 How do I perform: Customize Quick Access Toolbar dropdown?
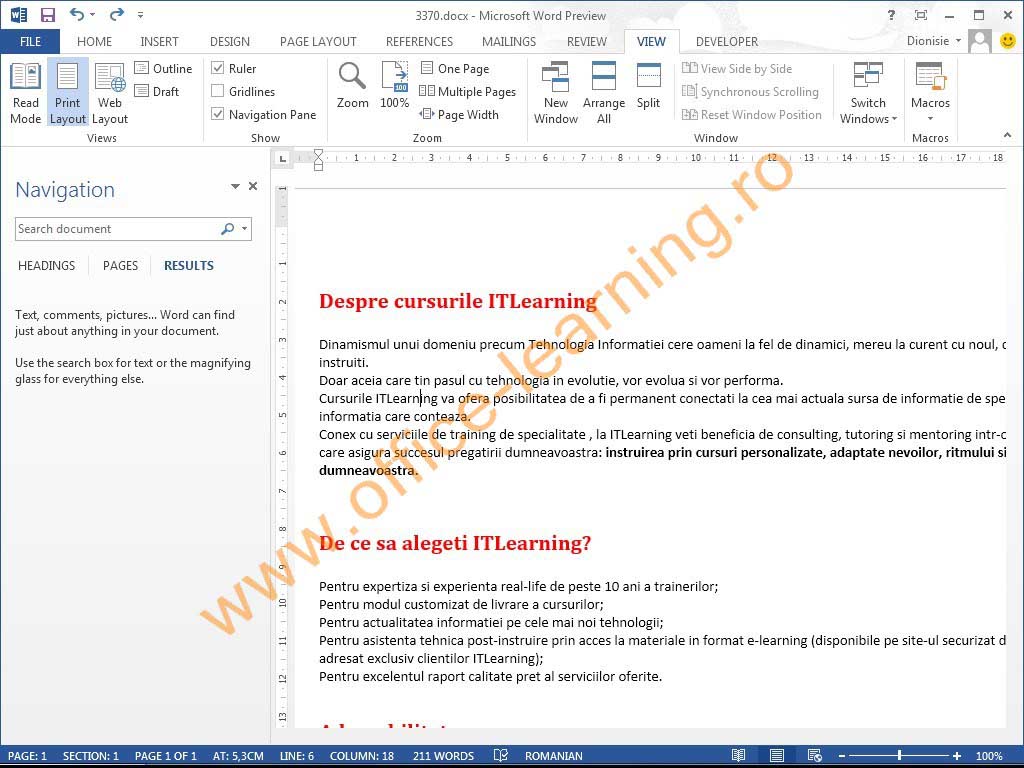click(x=140, y=14)
